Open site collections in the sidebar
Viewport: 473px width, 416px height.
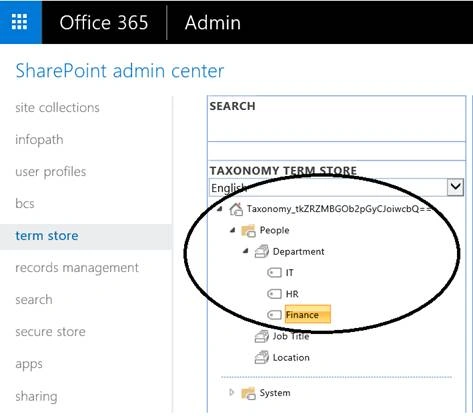coord(57,108)
